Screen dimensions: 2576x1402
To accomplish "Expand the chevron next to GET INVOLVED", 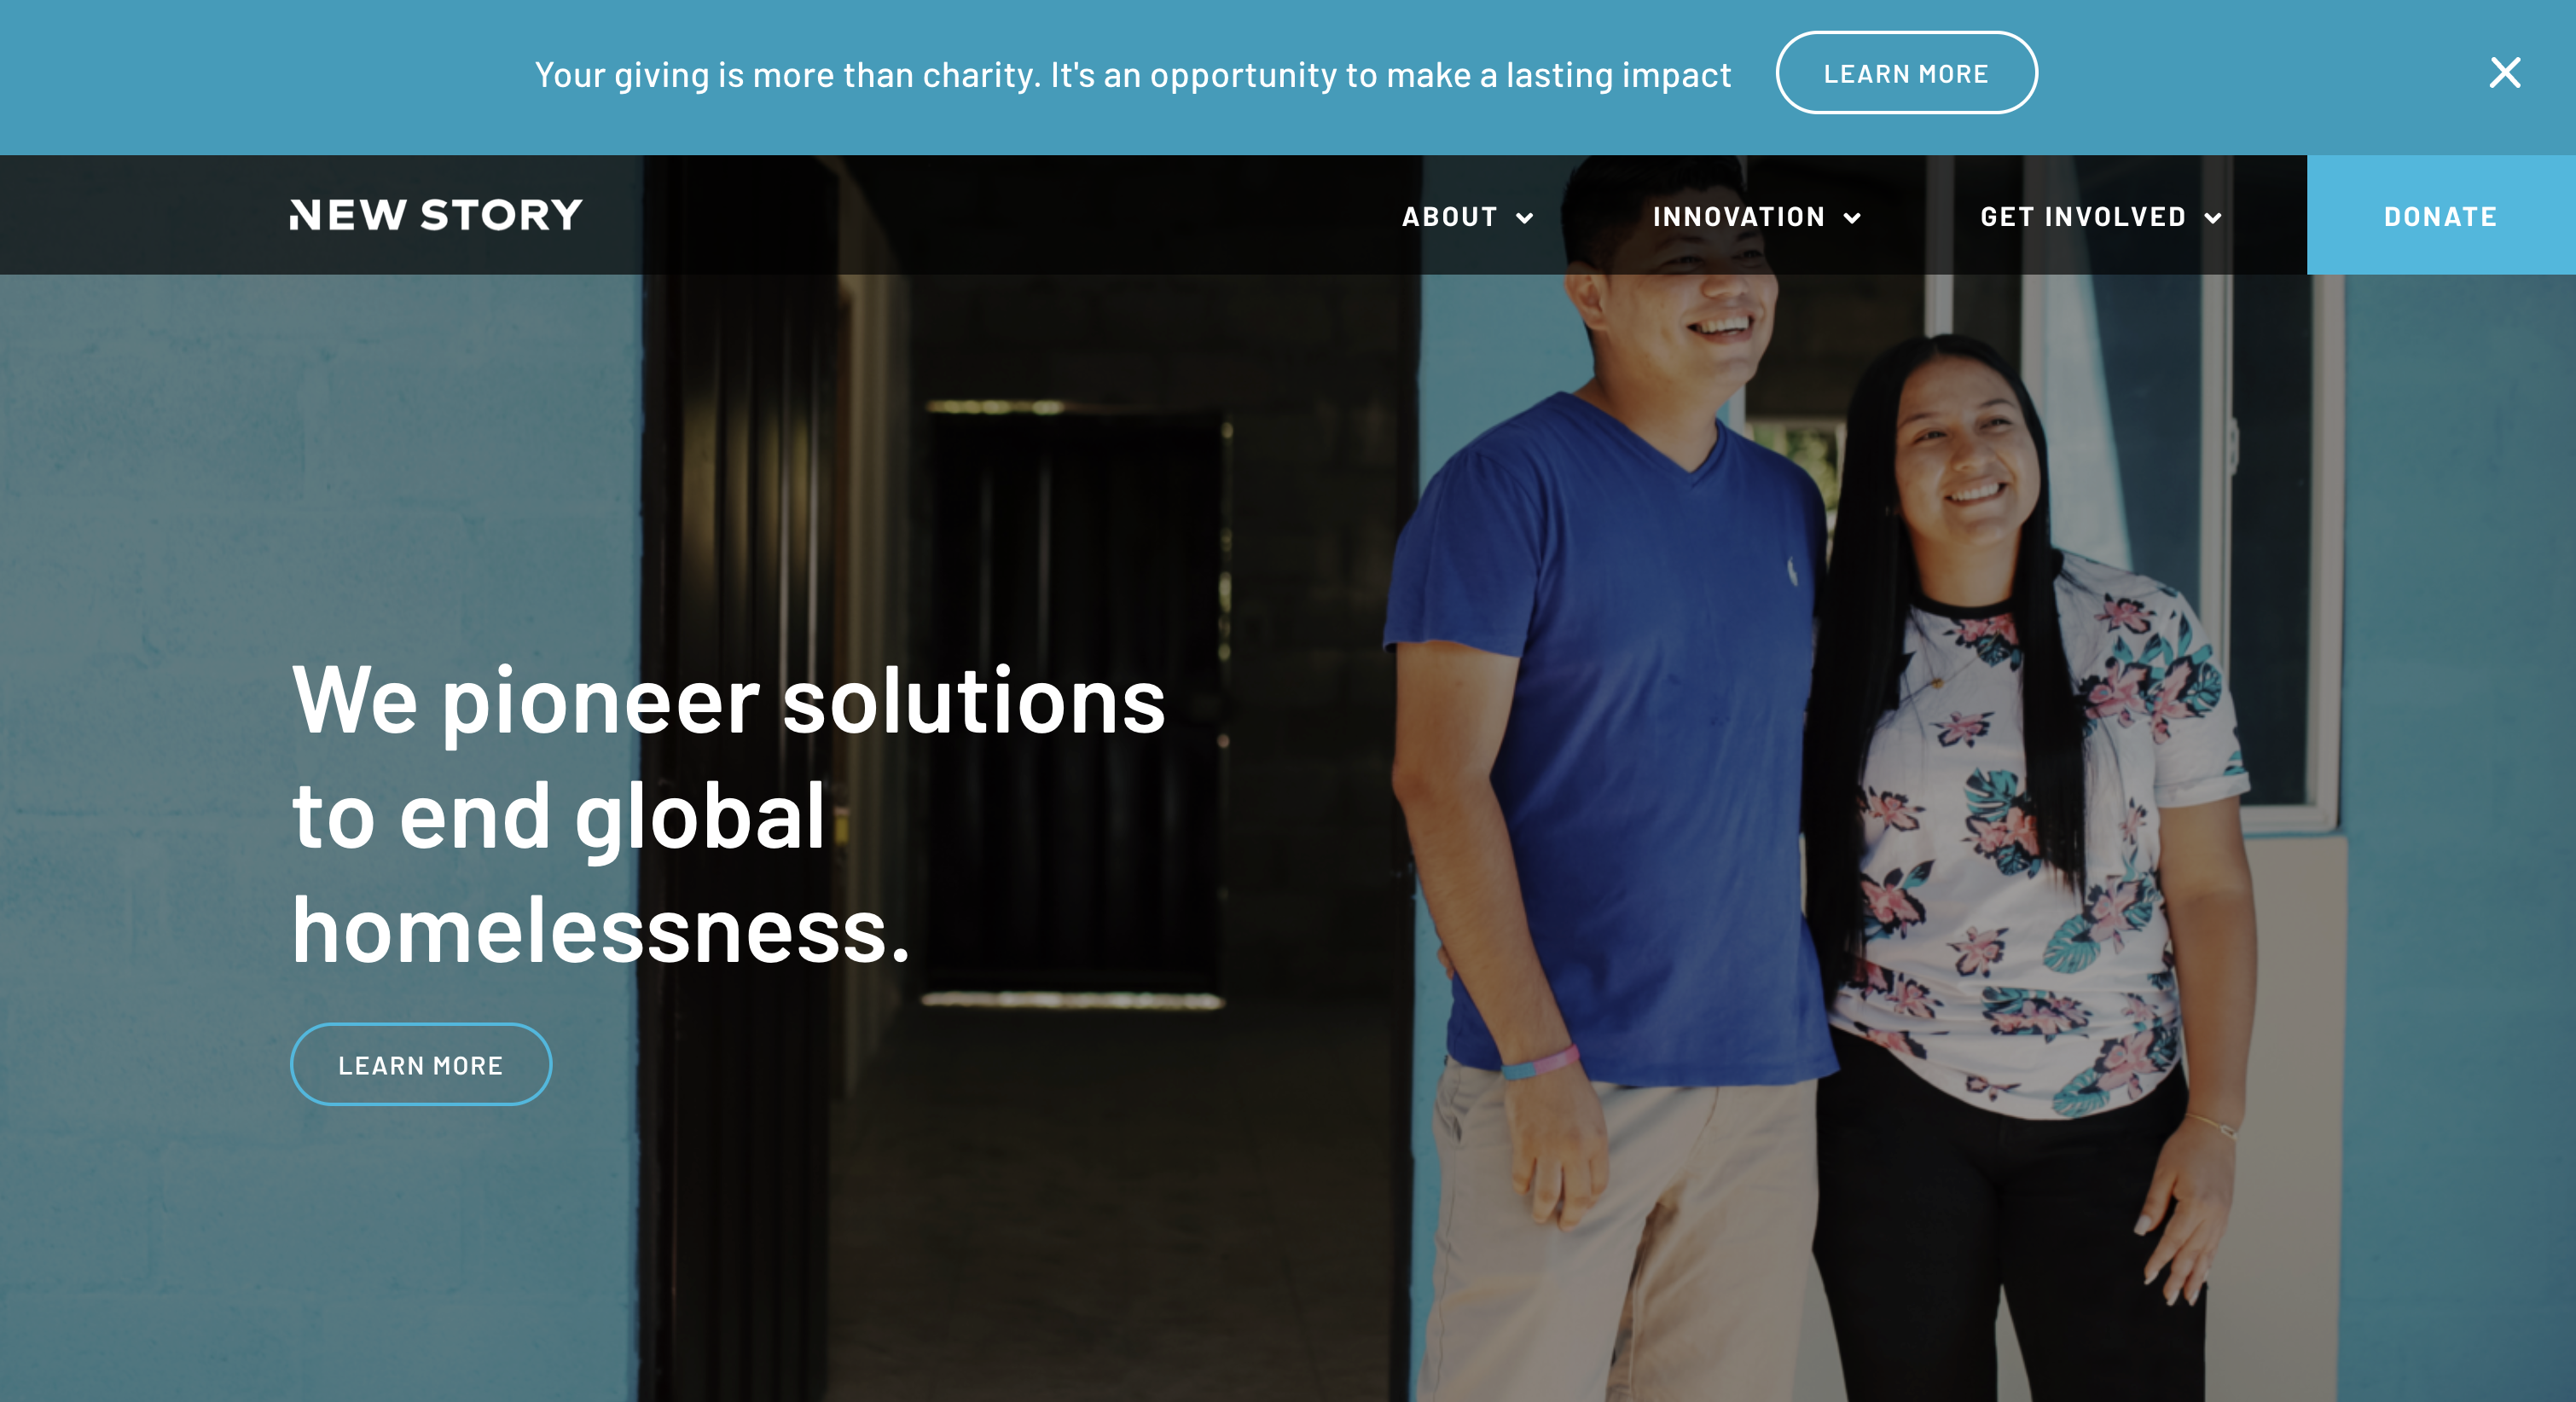I will pos(2213,218).
